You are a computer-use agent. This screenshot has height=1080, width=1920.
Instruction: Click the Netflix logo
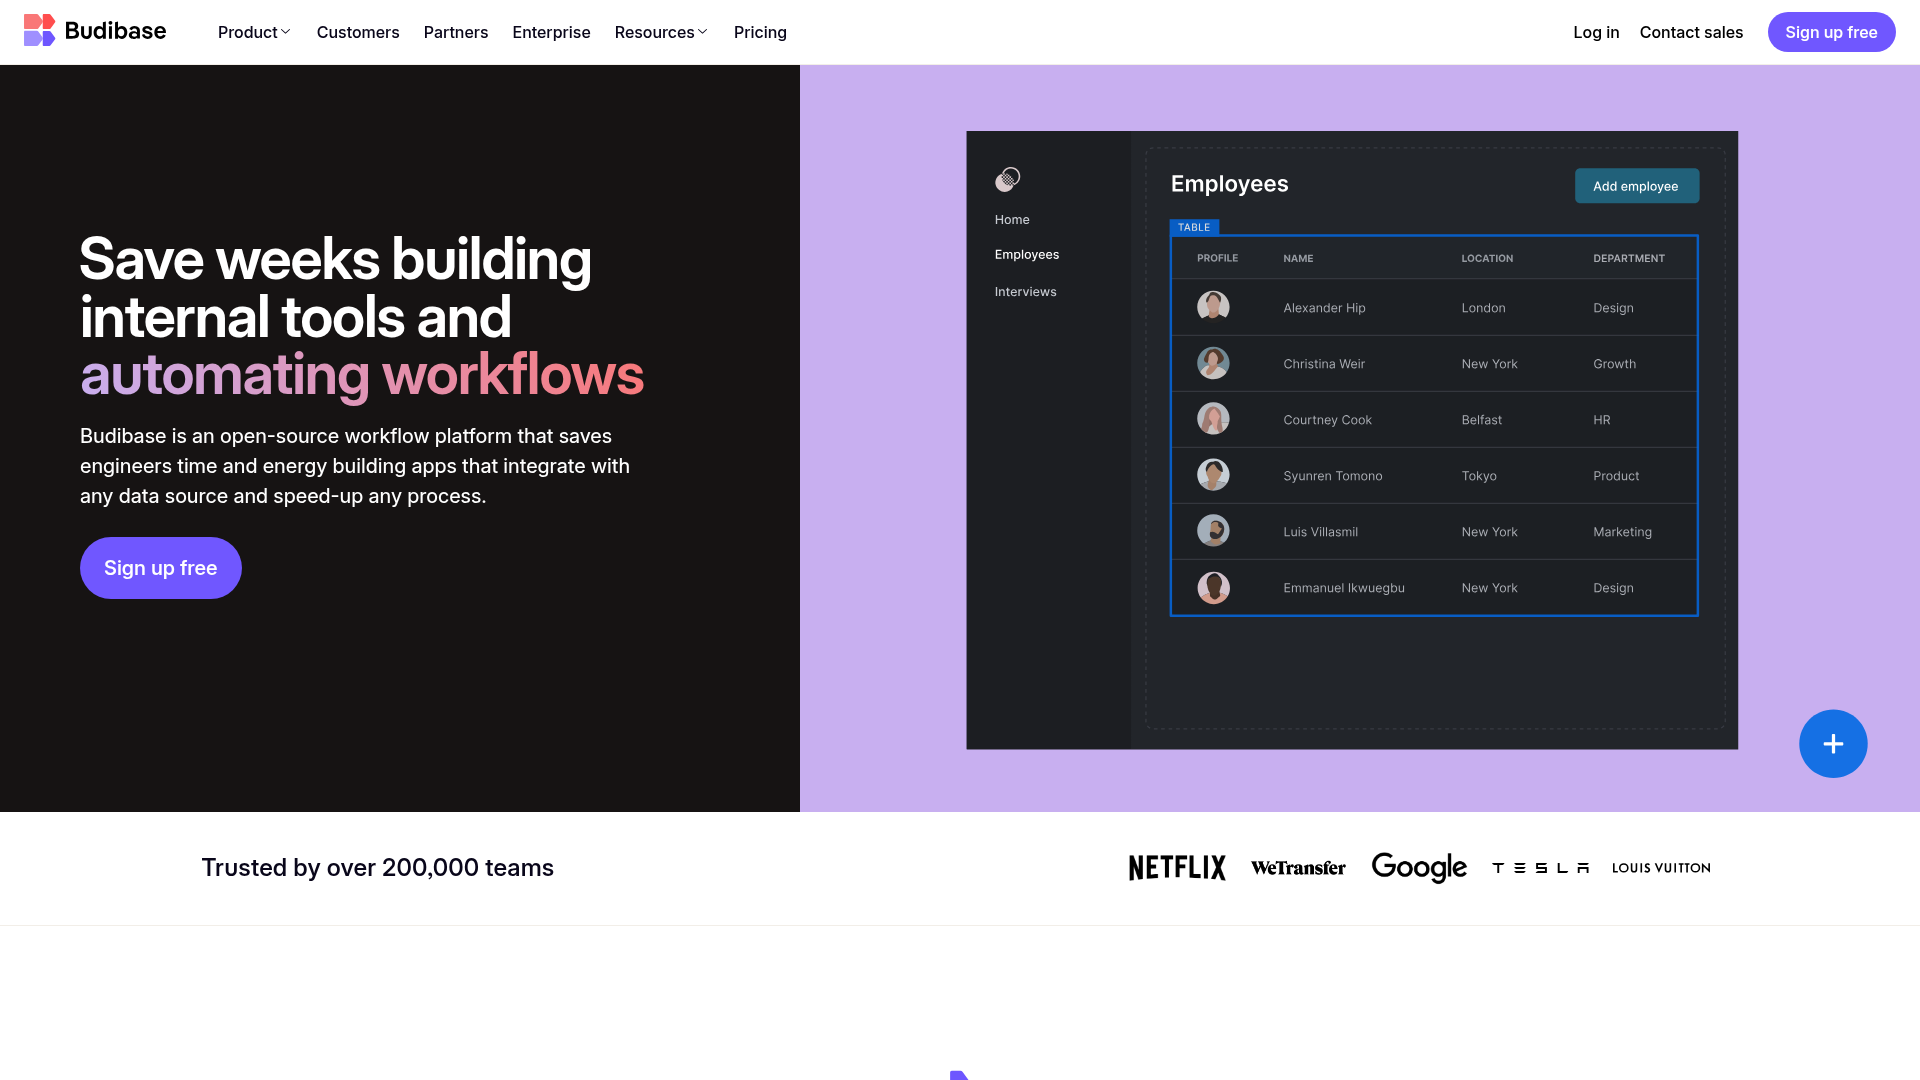(x=1176, y=868)
